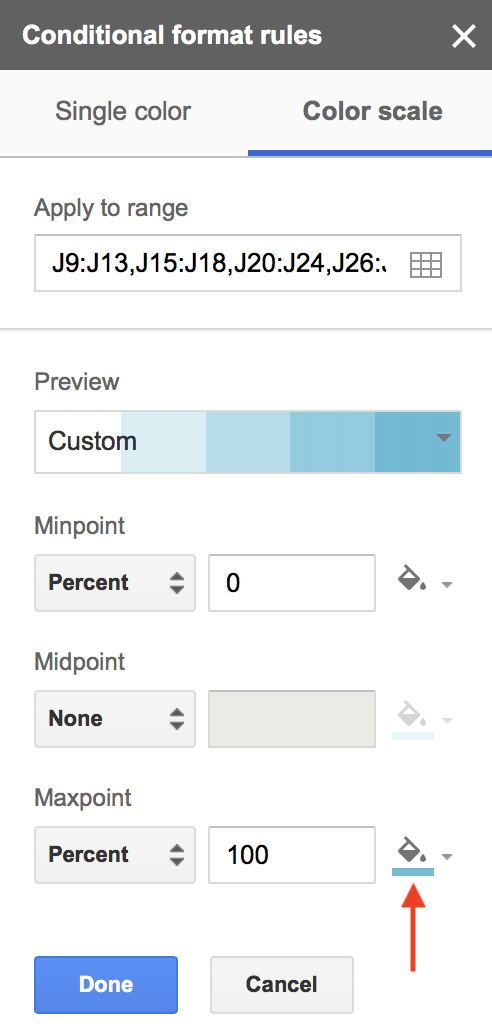Click the Cancel button
Image resolution: width=492 pixels, height=1036 pixels.
(282, 984)
